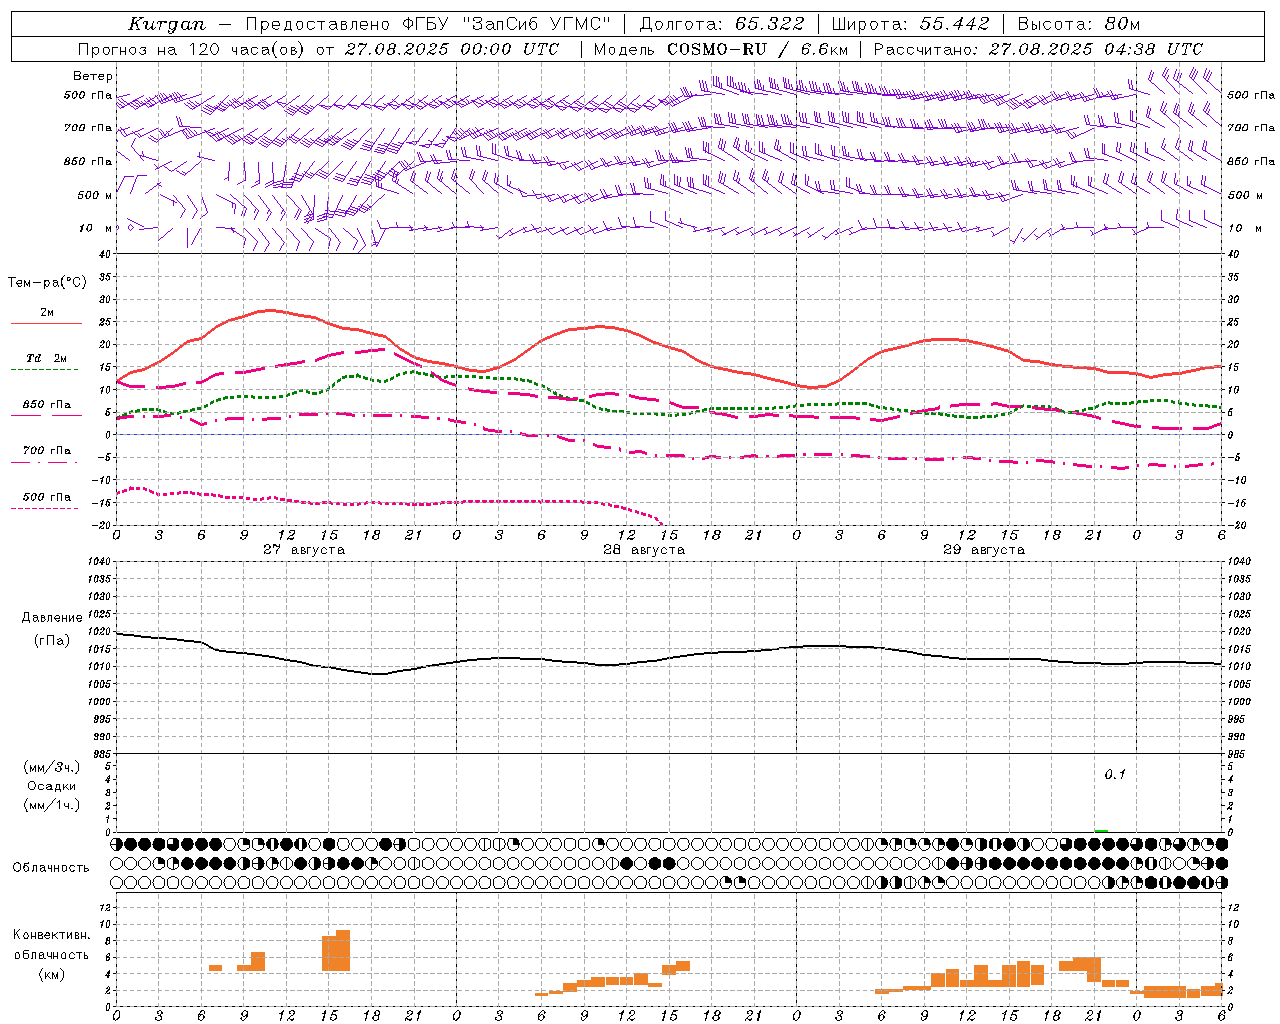Select the 500 м wind level label on the left axis
This screenshot has width=1280, height=1024.
pos(95,195)
